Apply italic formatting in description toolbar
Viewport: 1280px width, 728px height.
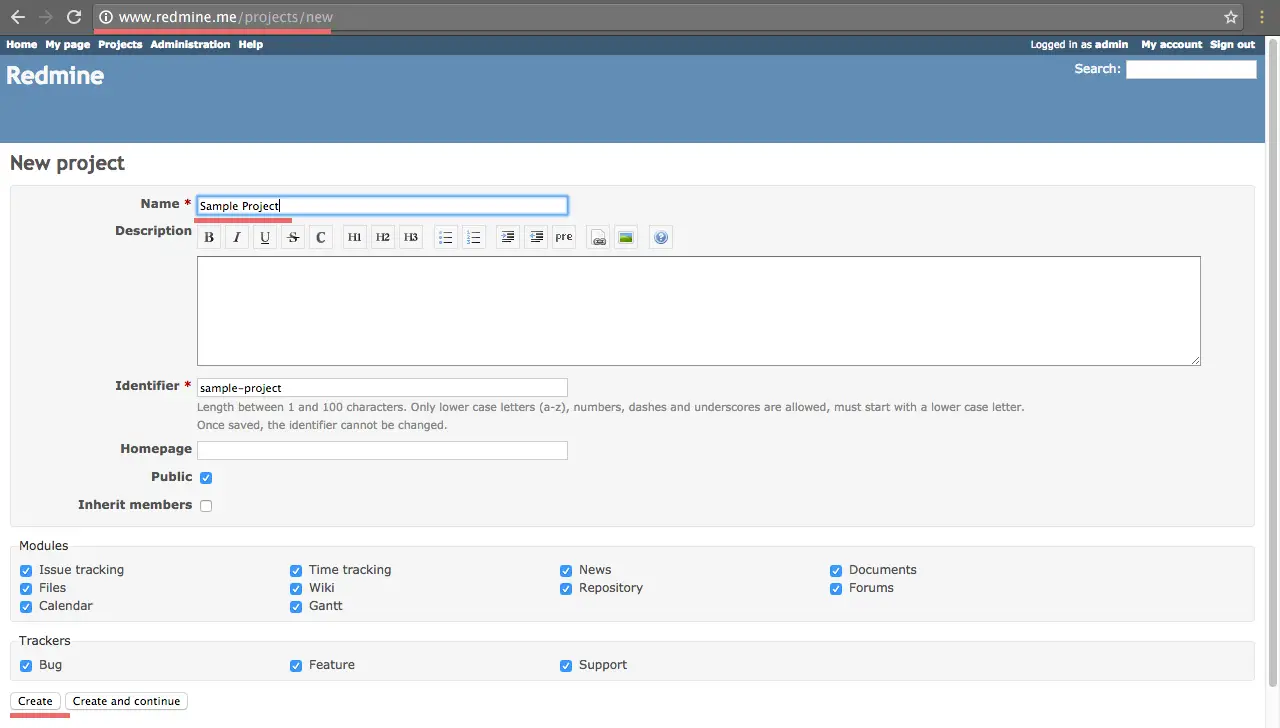pyautogui.click(x=237, y=237)
